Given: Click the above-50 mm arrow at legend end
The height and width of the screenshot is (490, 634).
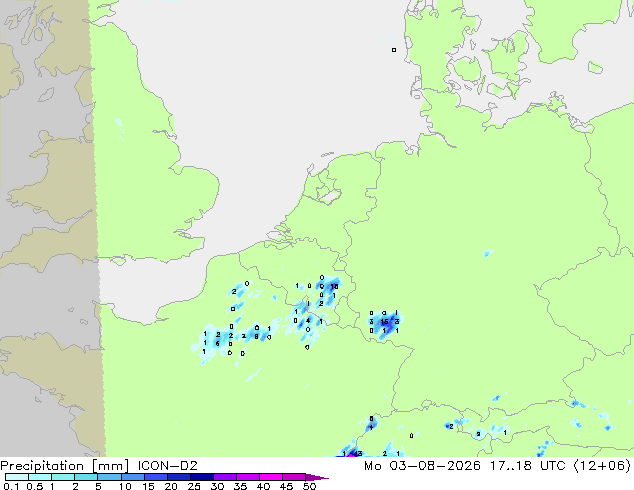Looking at the screenshot, I should pyautogui.click(x=317, y=477).
